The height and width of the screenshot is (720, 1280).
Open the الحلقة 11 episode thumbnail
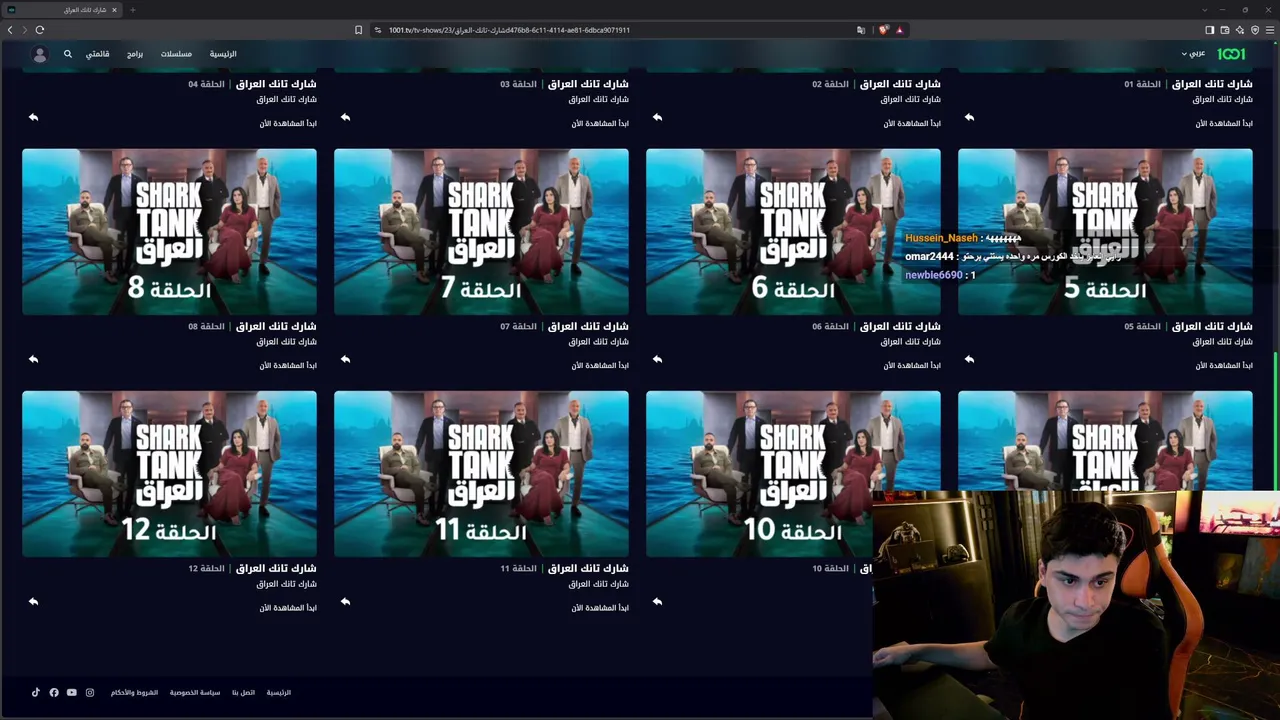point(481,474)
